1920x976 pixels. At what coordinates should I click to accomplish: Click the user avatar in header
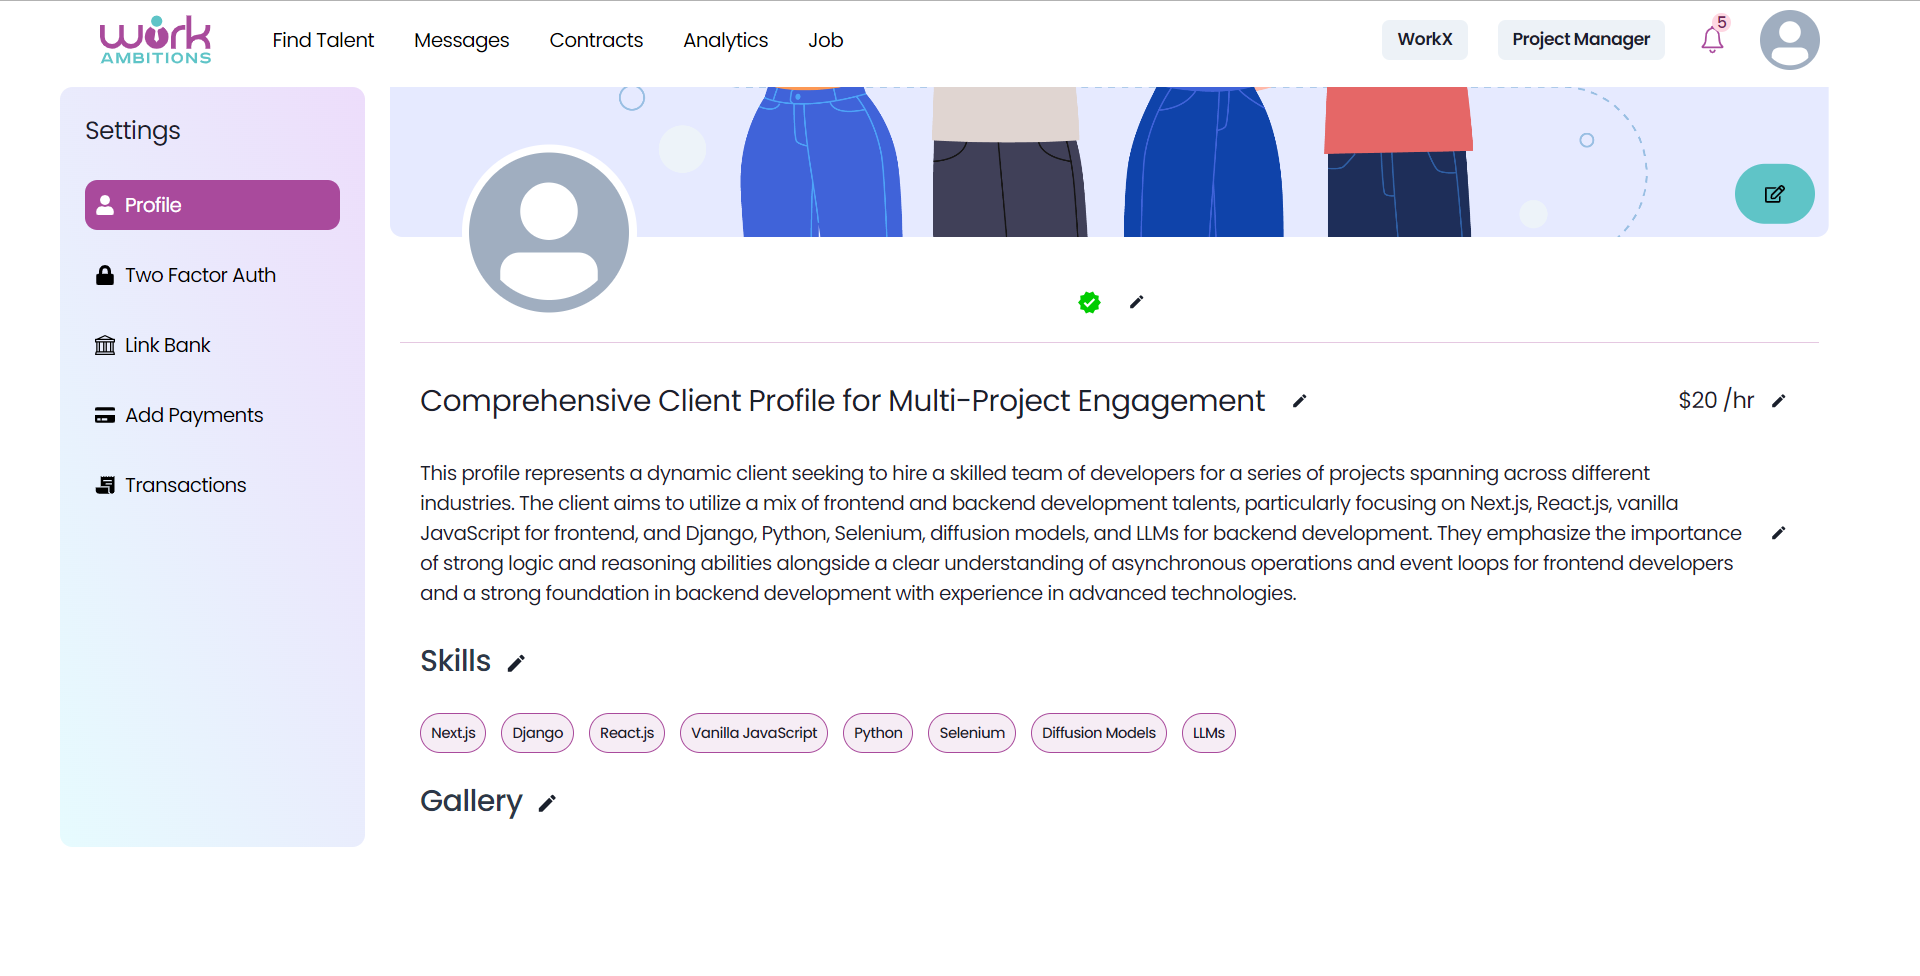(x=1789, y=40)
